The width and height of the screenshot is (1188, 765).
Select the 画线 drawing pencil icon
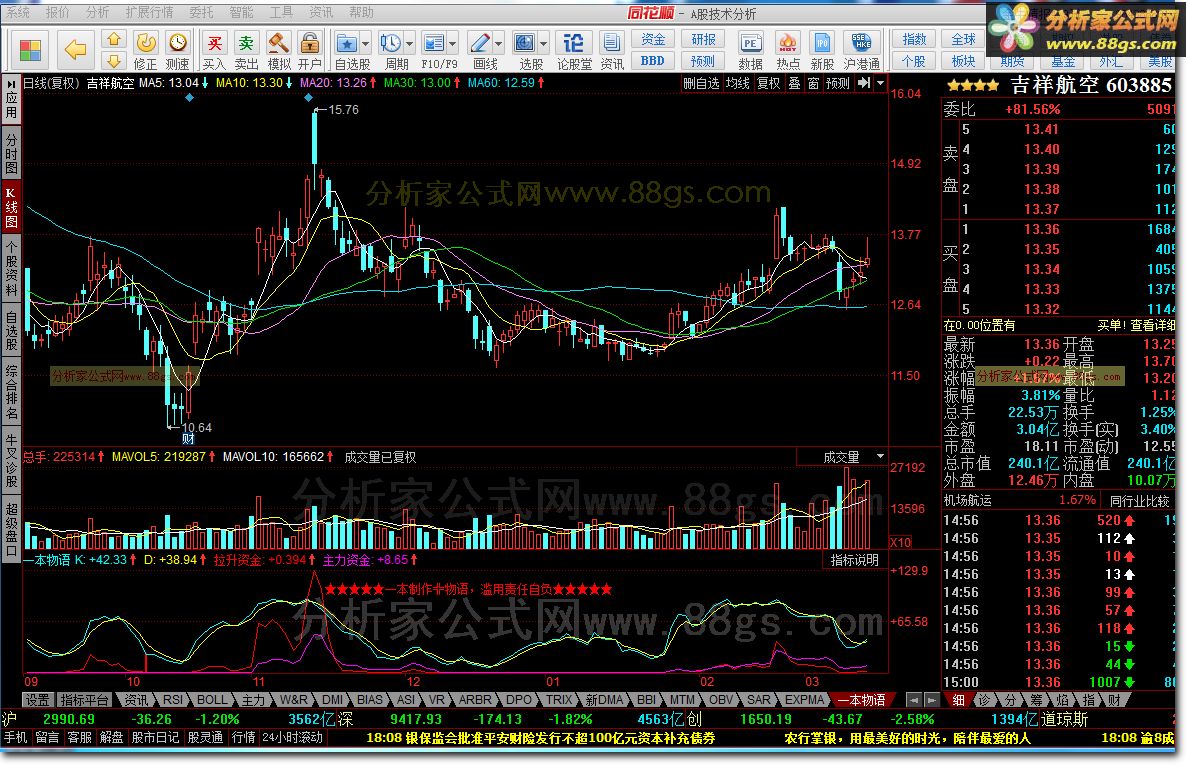coord(480,43)
